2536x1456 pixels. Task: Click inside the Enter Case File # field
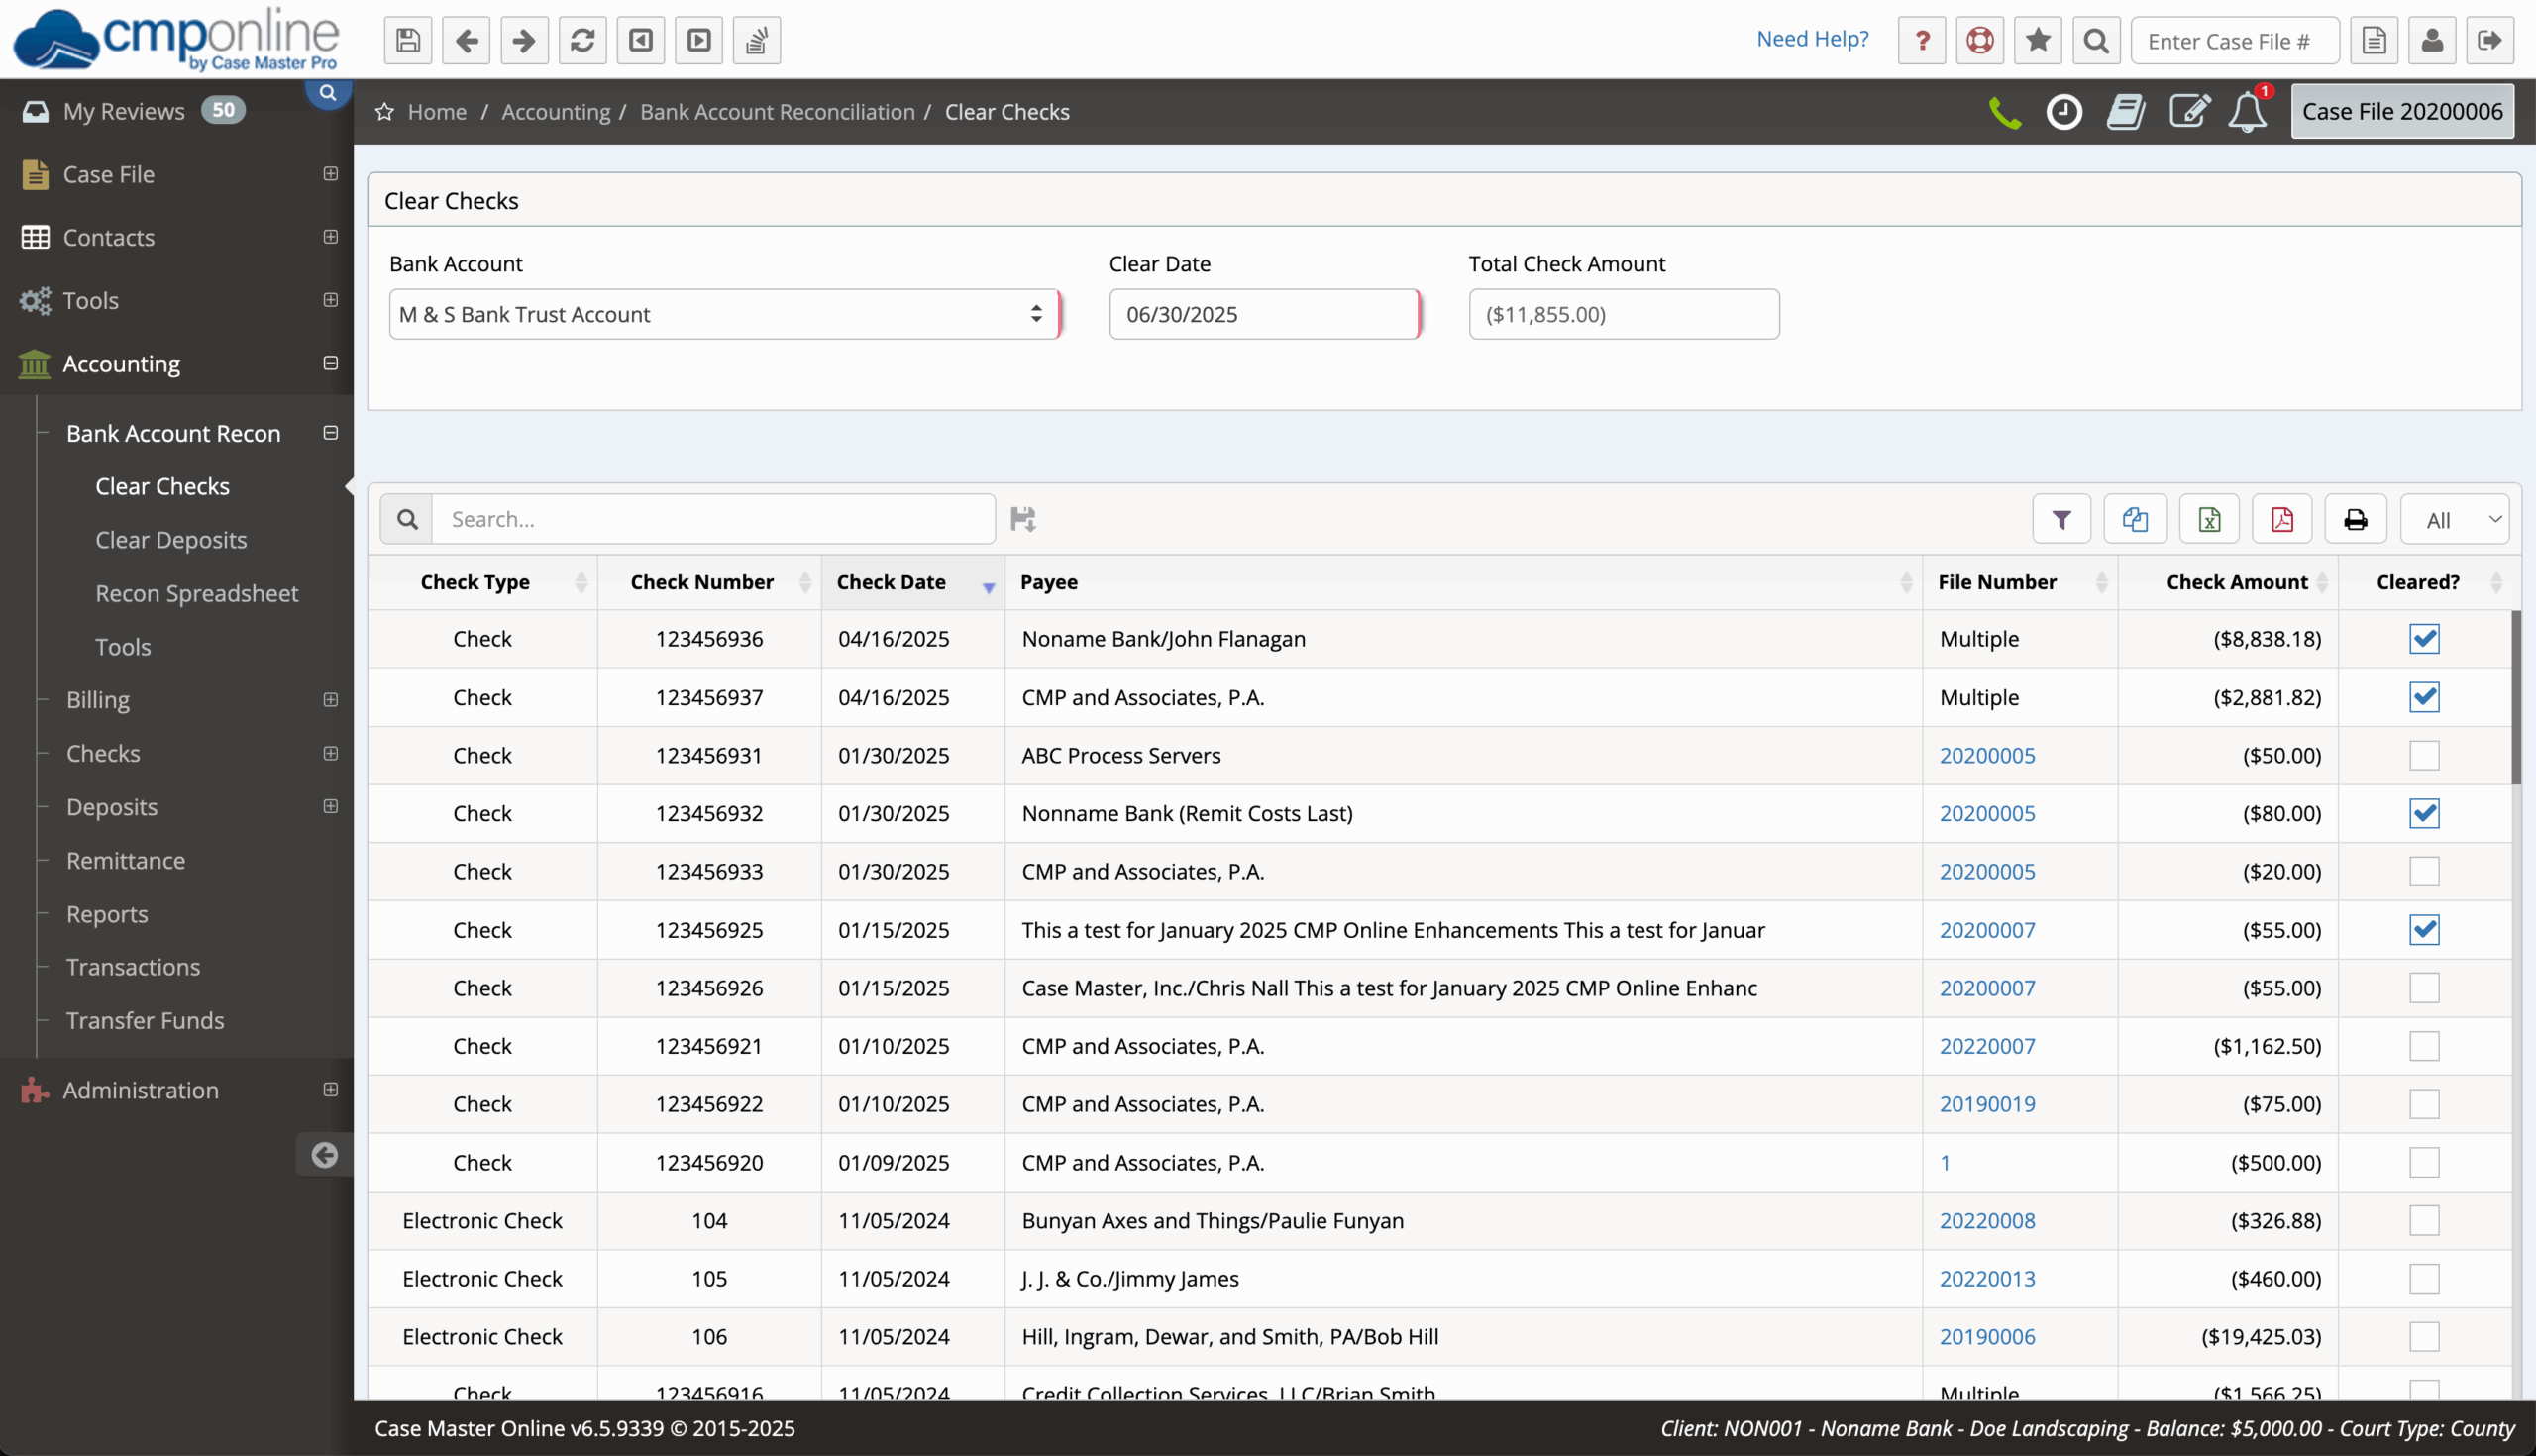[2234, 40]
